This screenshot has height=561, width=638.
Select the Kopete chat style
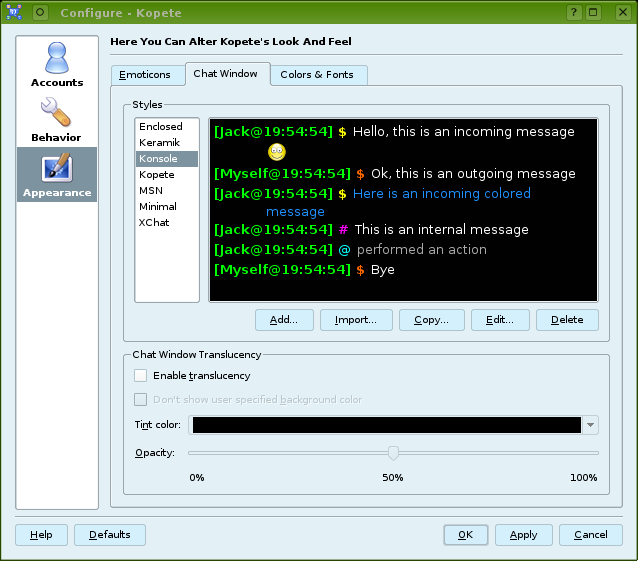tap(167, 175)
